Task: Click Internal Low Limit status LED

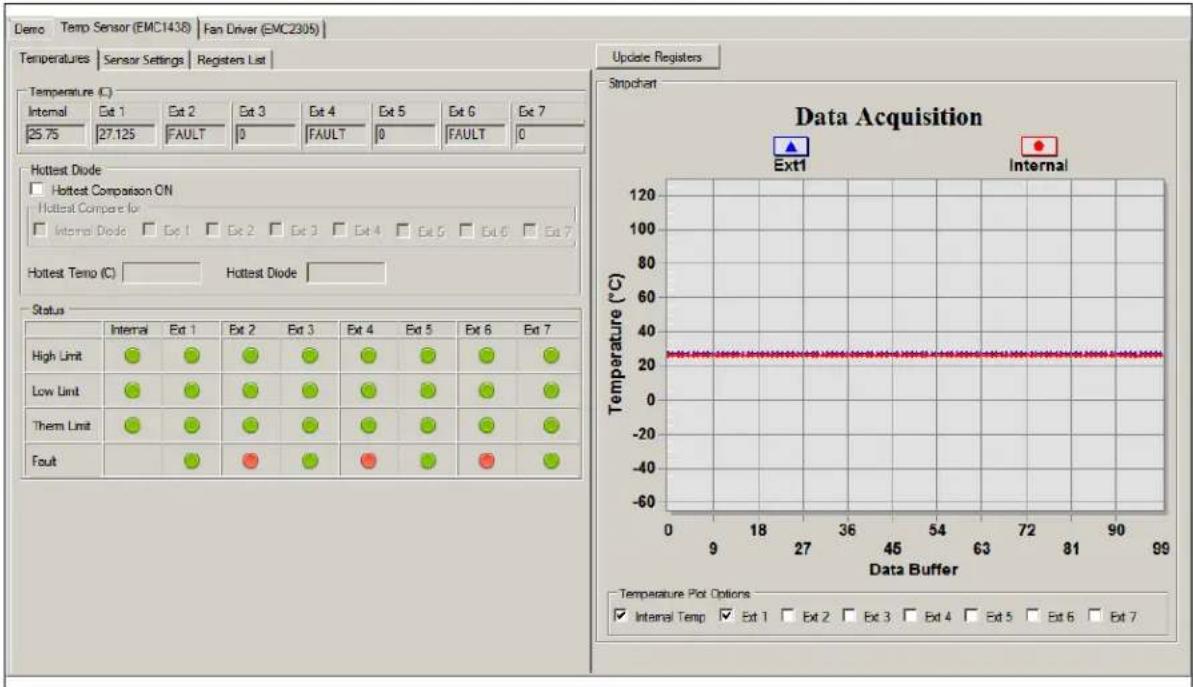Action: coord(132,390)
